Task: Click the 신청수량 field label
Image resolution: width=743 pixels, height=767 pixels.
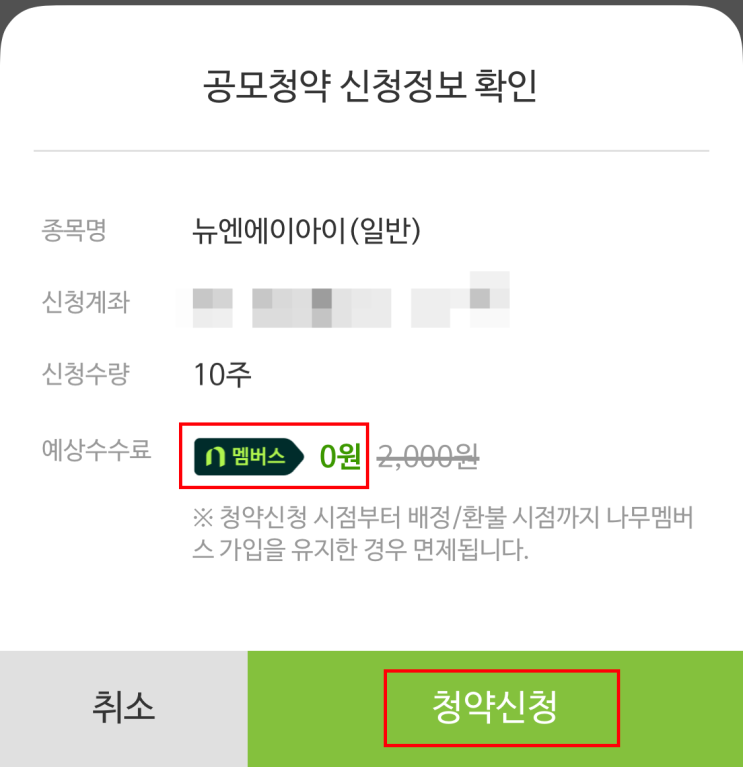Action: pyautogui.click(x=86, y=374)
